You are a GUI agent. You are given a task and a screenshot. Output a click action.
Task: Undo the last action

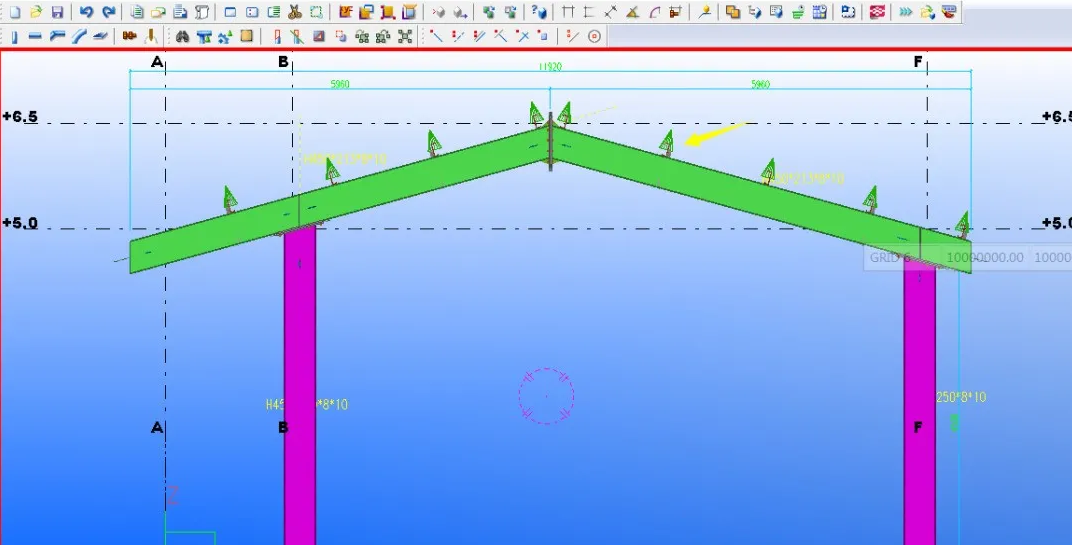coord(86,12)
